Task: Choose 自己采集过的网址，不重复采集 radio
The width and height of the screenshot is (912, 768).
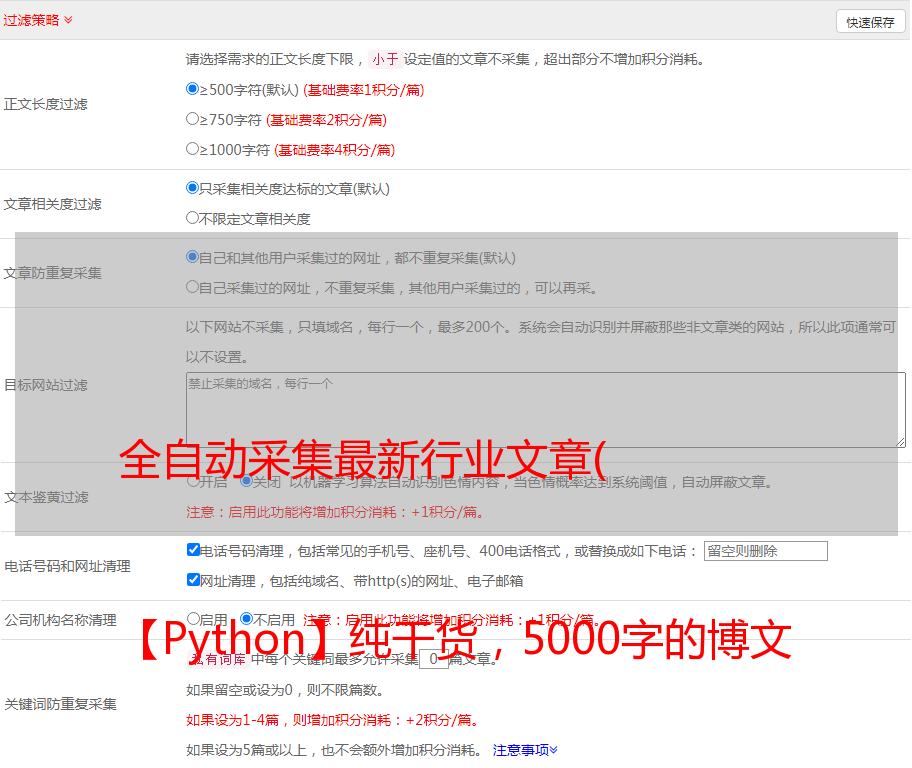Action: (x=192, y=287)
